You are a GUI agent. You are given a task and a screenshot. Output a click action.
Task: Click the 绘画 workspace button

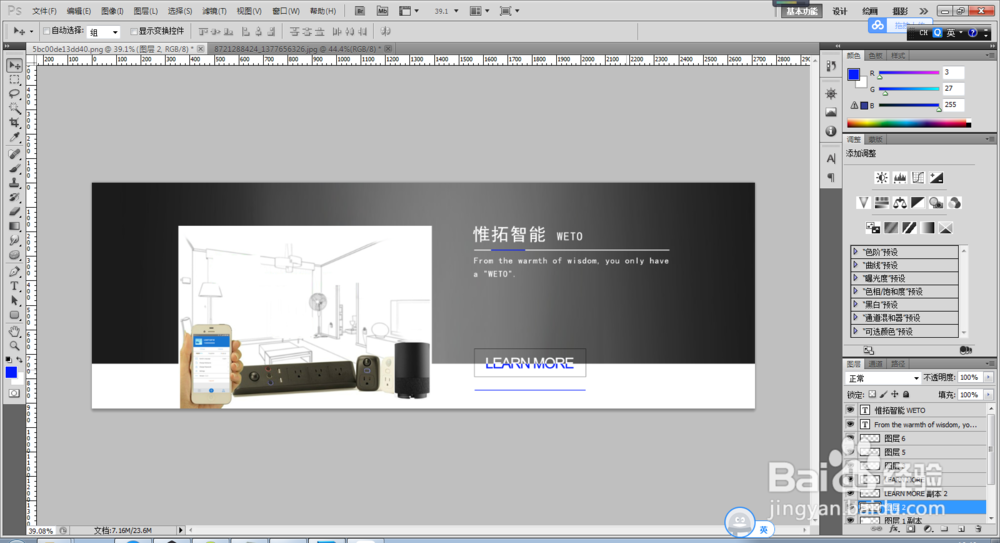click(870, 11)
